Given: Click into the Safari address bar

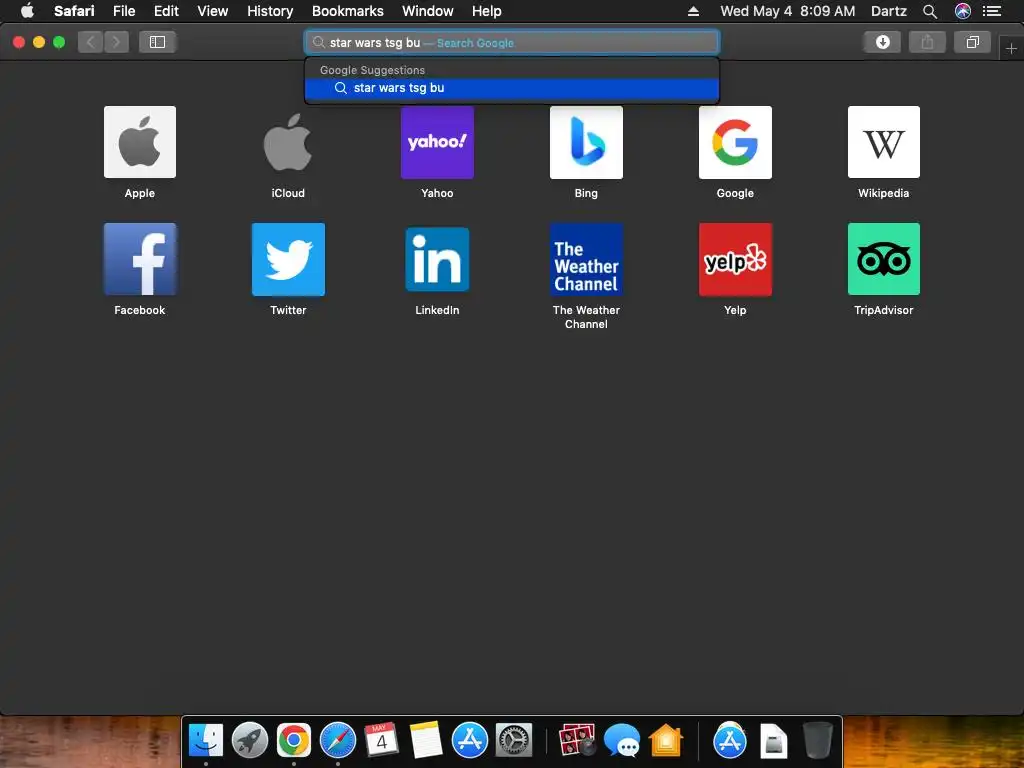Looking at the screenshot, I should [x=512, y=42].
